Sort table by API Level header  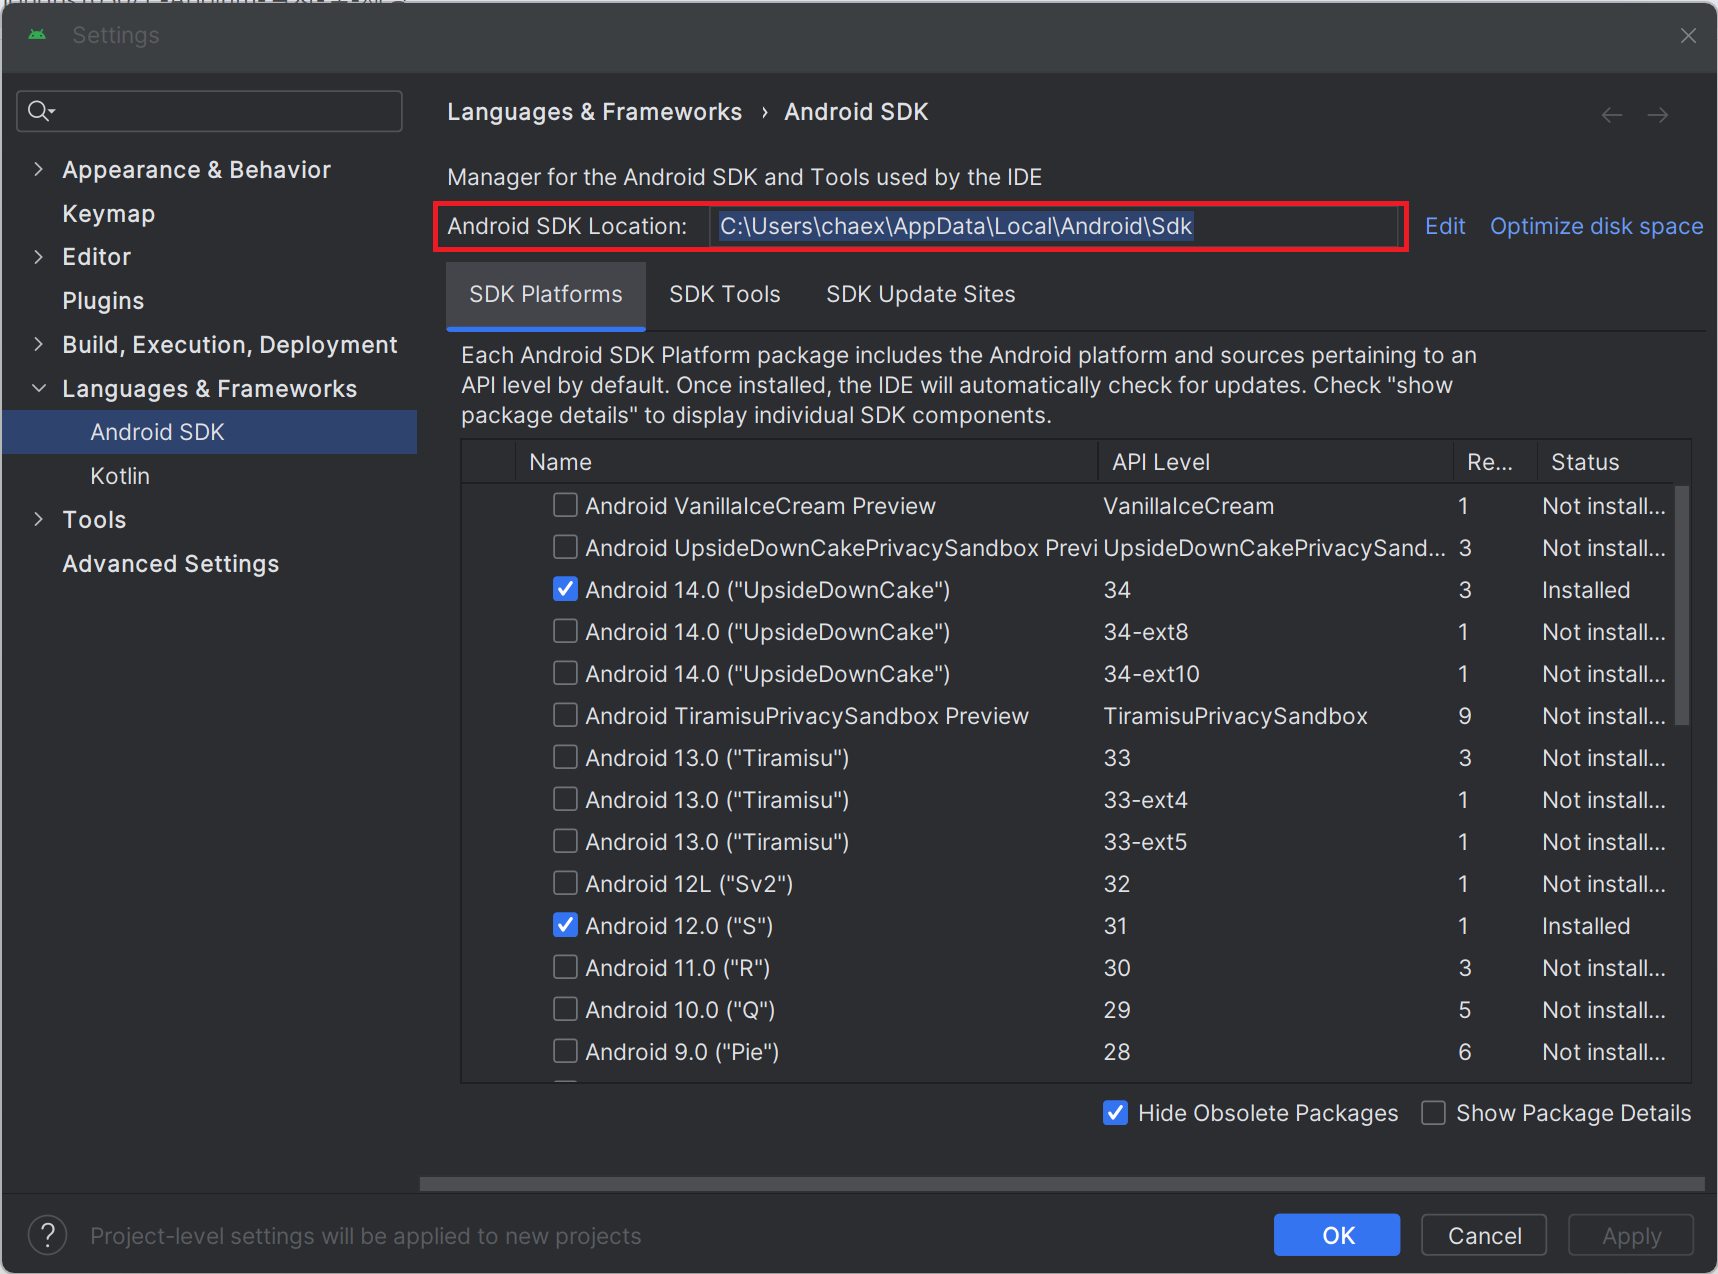1275,462
